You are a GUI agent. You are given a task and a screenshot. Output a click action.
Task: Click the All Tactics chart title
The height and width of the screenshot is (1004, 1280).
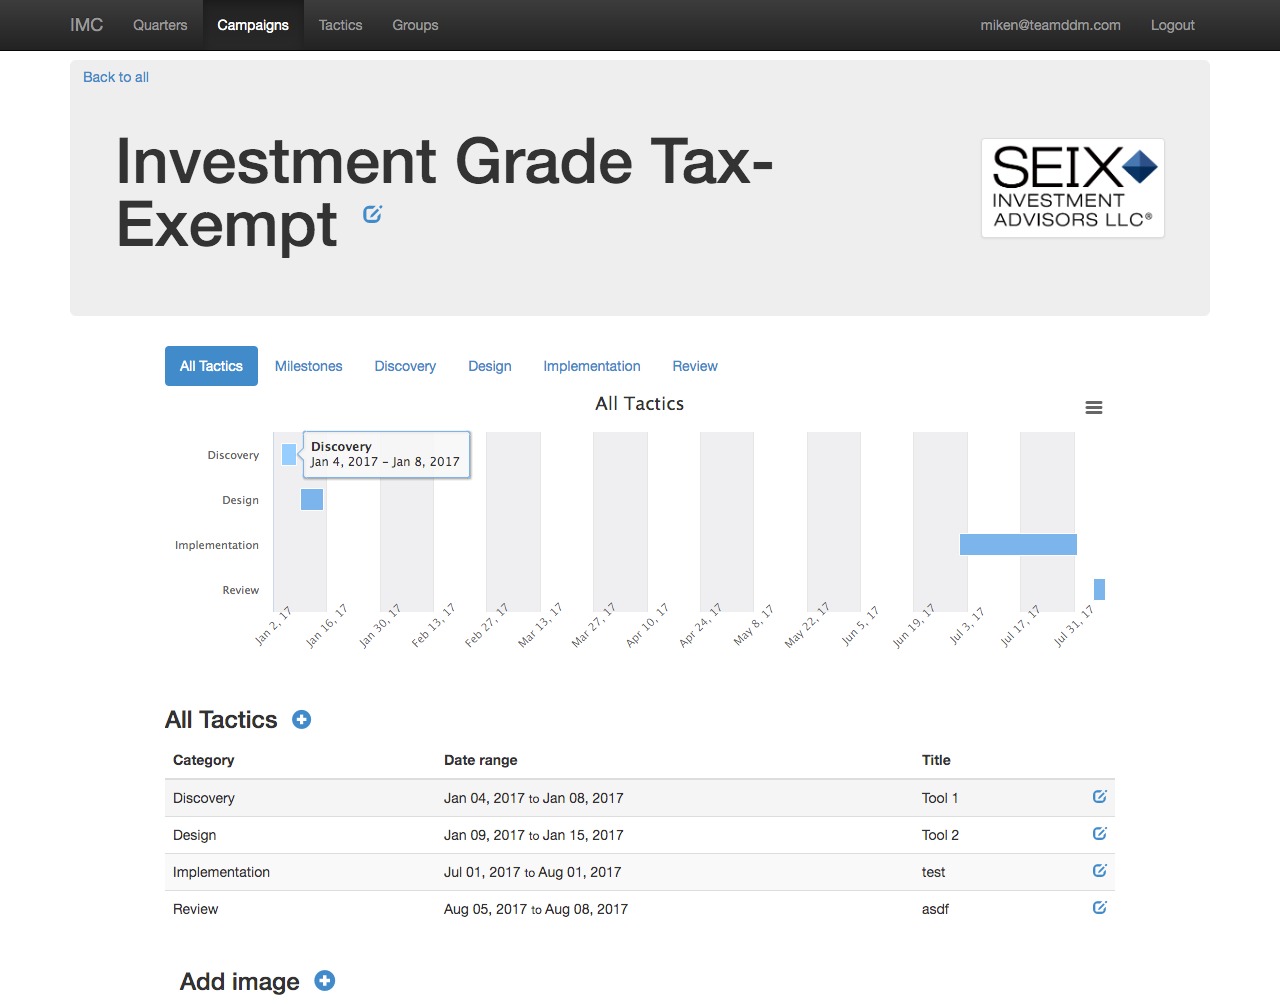coord(640,404)
